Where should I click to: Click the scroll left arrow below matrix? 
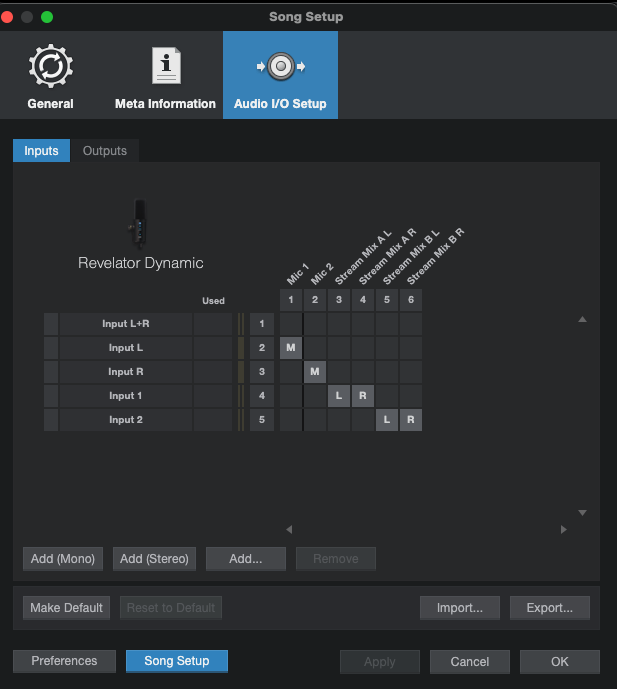coord(289,529)
